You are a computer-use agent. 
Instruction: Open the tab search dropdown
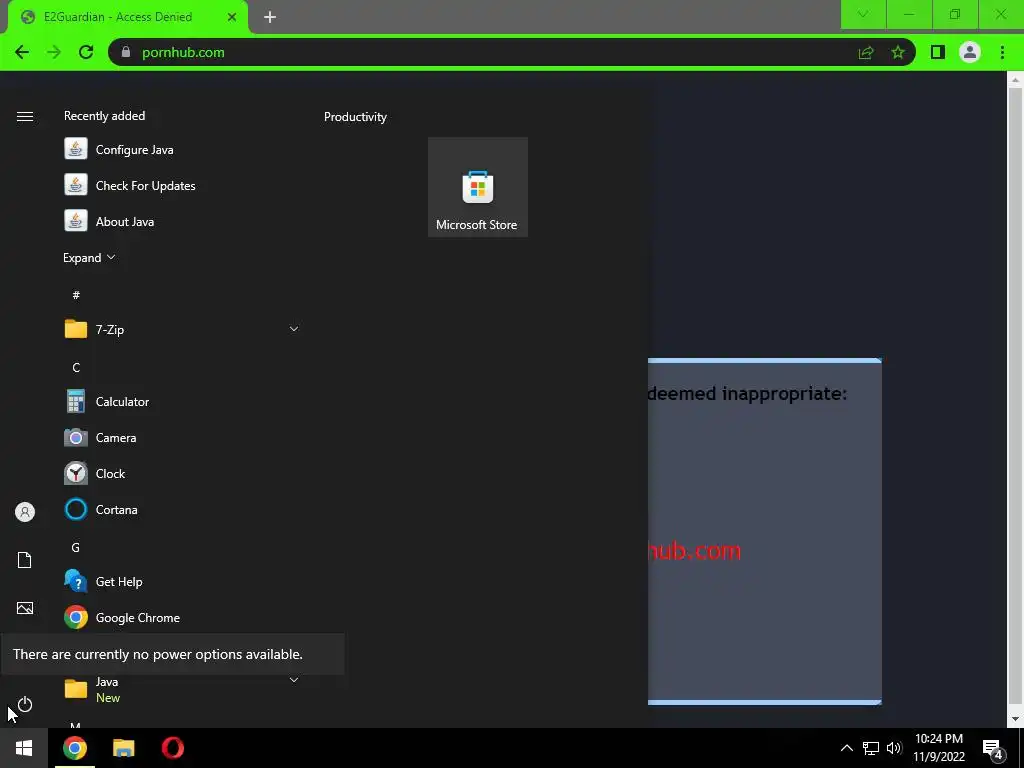pyautogui.click(x=863, y=14)
